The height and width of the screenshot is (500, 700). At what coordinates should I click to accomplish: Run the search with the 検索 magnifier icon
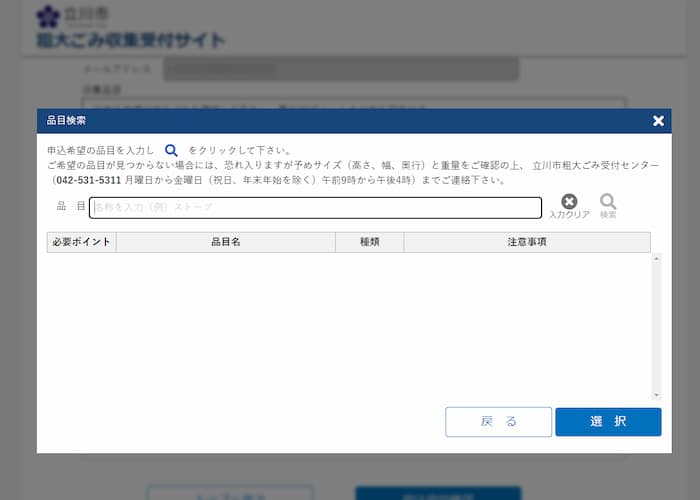tap(608, 205)
